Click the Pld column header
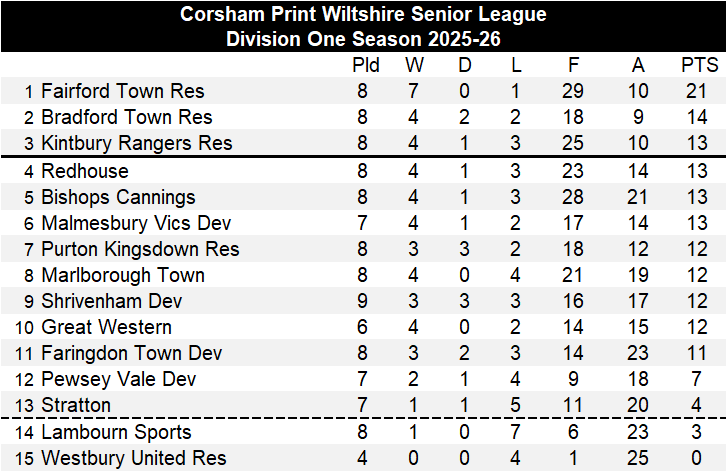Image resolution: width=726 pixels, height=471 pixels. pos(367,66)
